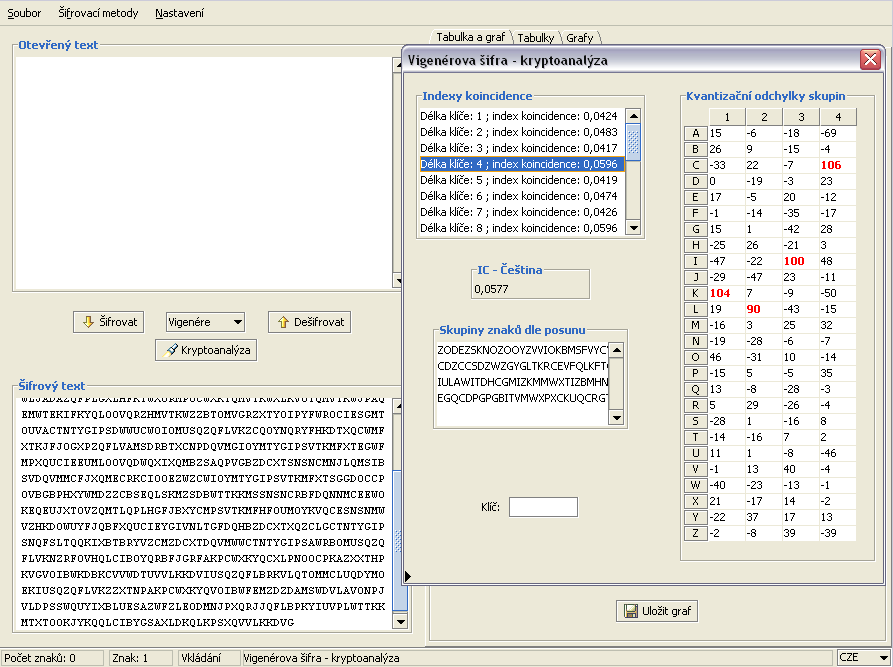Click the red 106 value in row C

[x=831, y=165]
